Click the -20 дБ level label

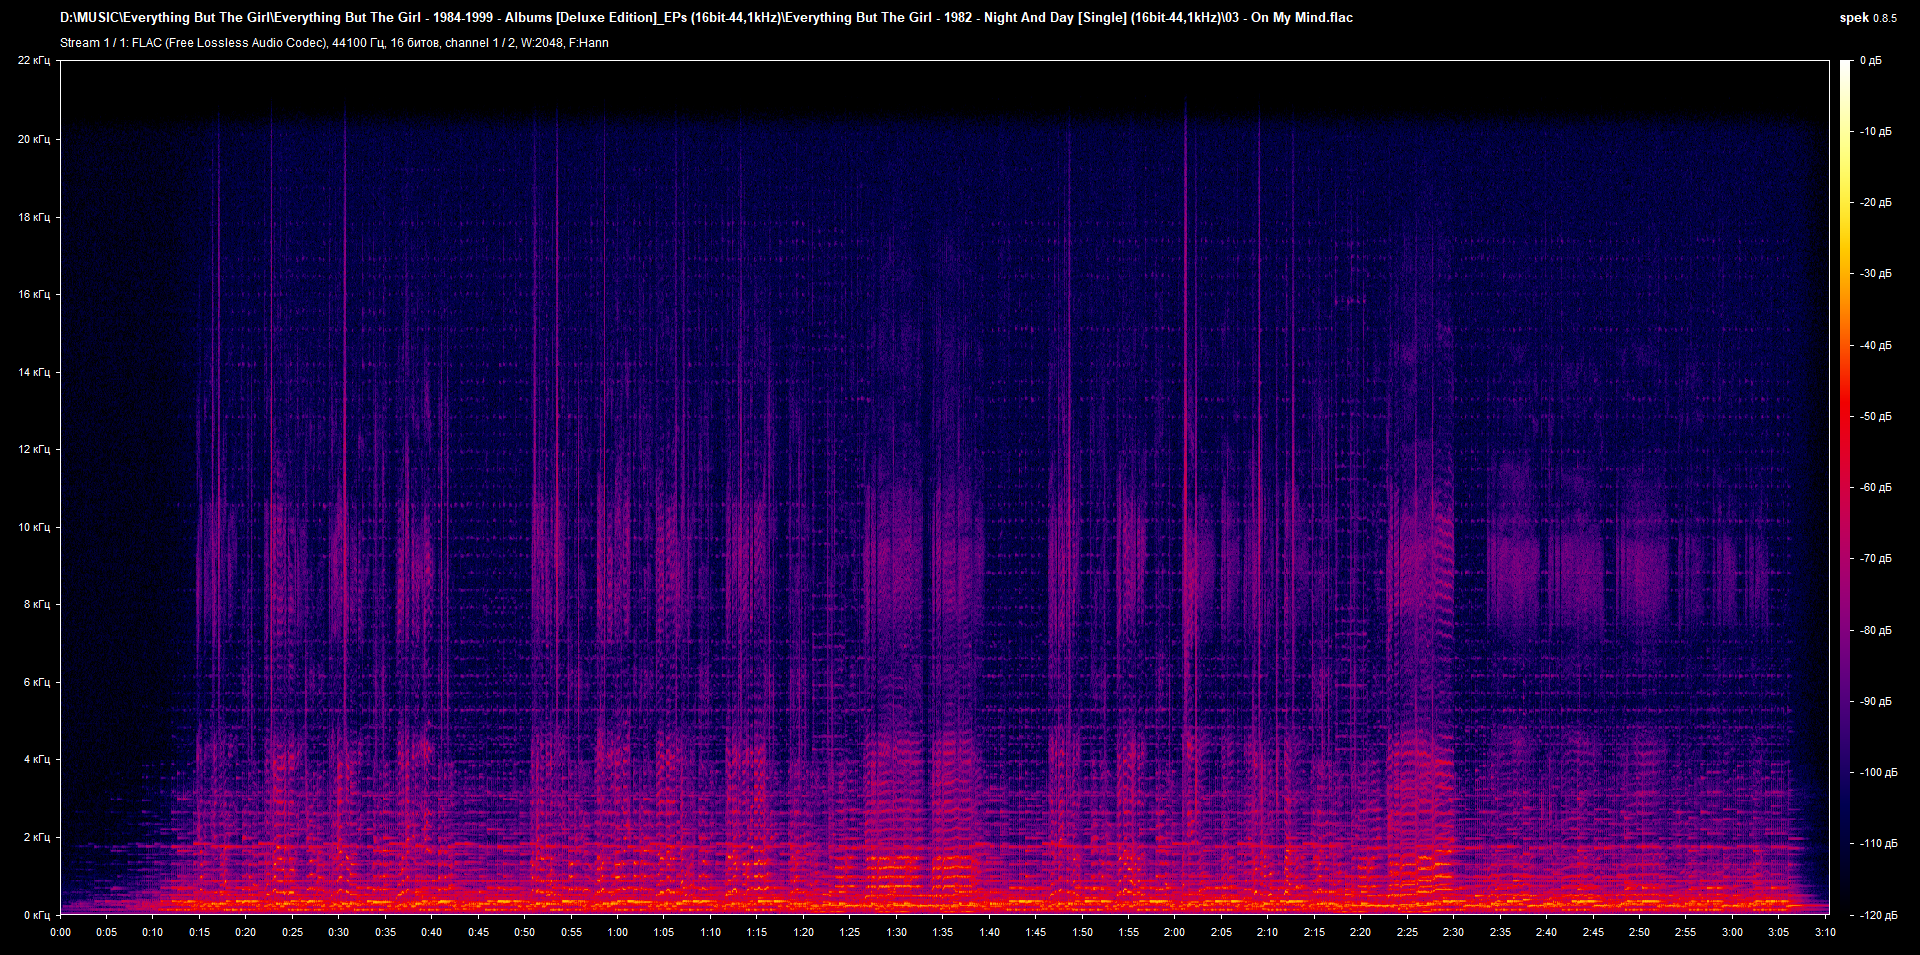click(x=1874, y=202)
